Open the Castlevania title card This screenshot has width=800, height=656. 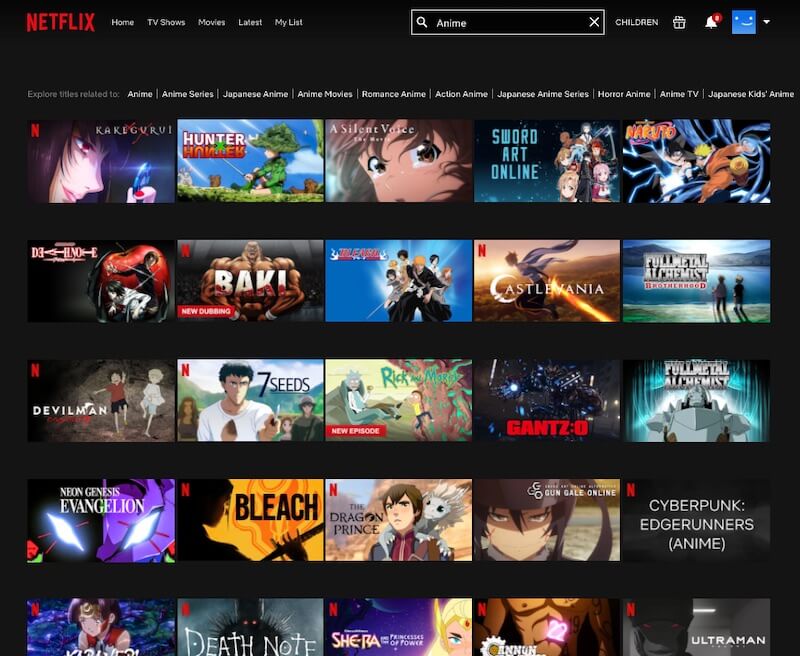click(547, 281)
